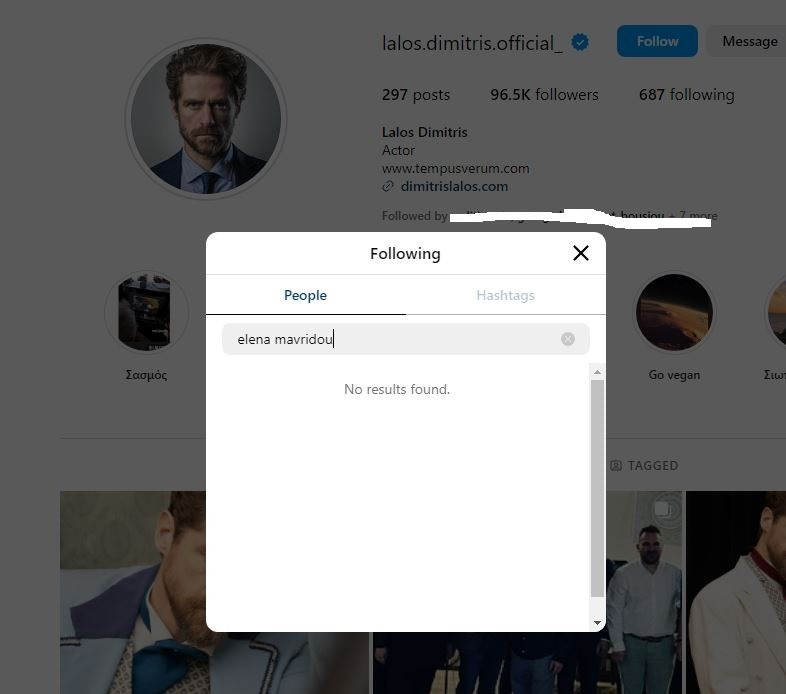Click the Tagged posts icon
Screen dimensions: 786x694
(616, 466)
